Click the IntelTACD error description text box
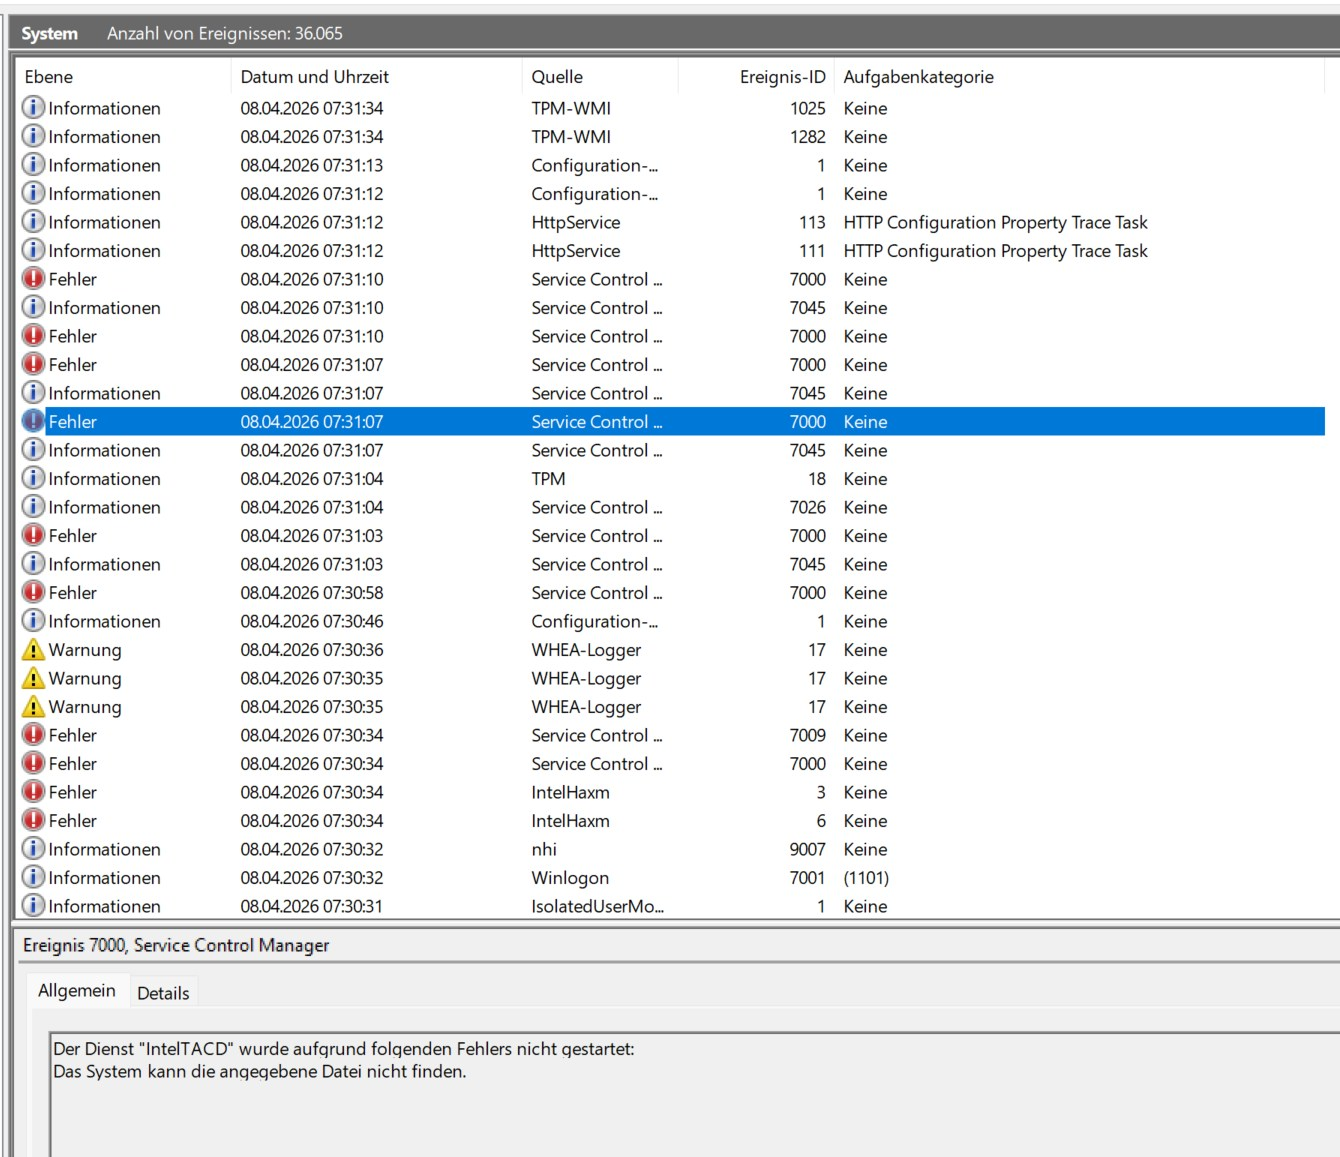1340x1157 pixels. [695, 1095]
